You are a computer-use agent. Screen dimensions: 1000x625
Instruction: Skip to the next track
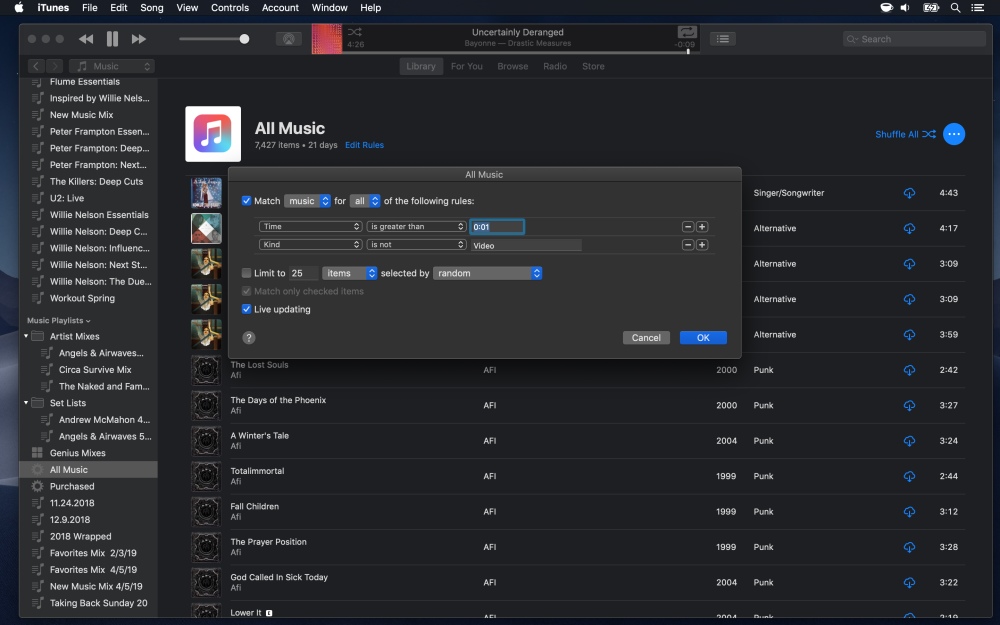(139, 39)
